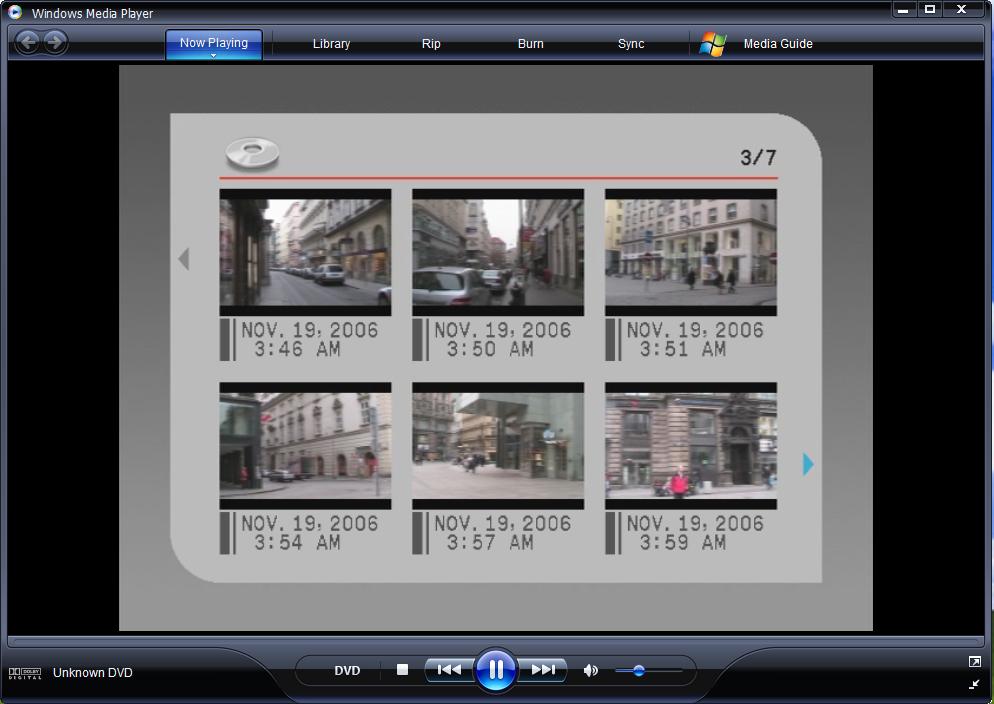This screenshot has width=994, height=704.
Task: Switch to compact mode
Action: (974, 684)
